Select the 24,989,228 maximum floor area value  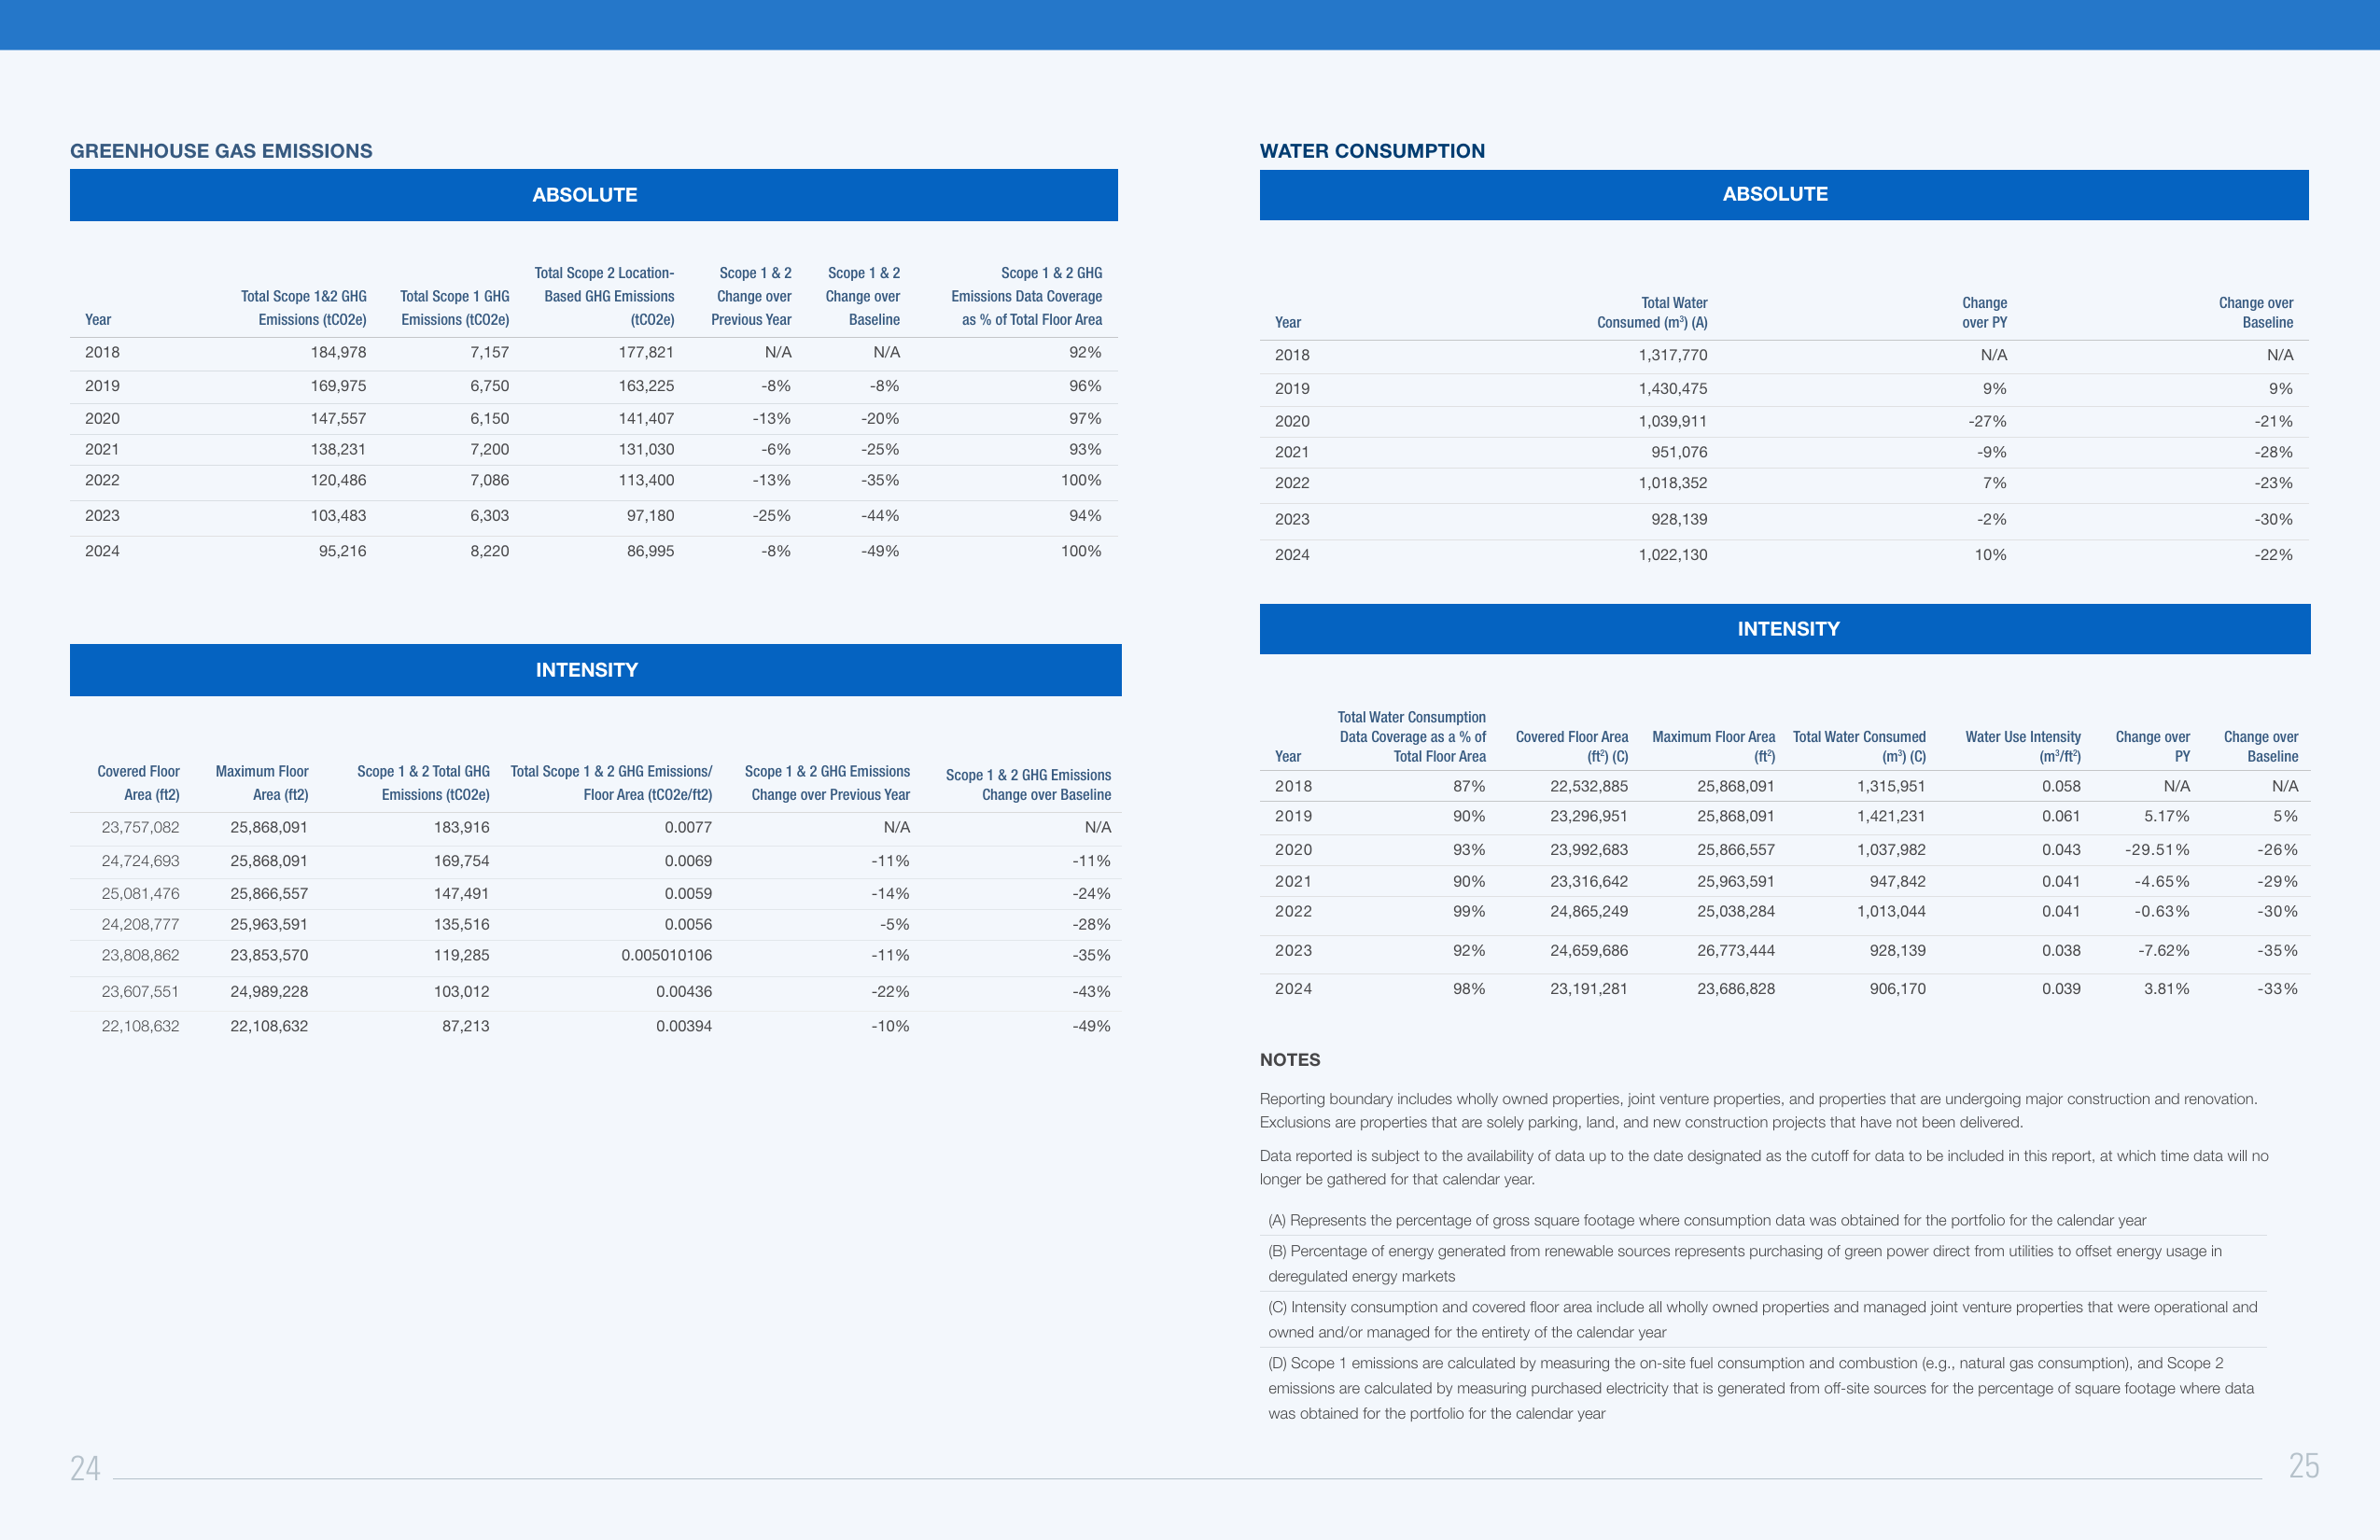pos(269,991)
